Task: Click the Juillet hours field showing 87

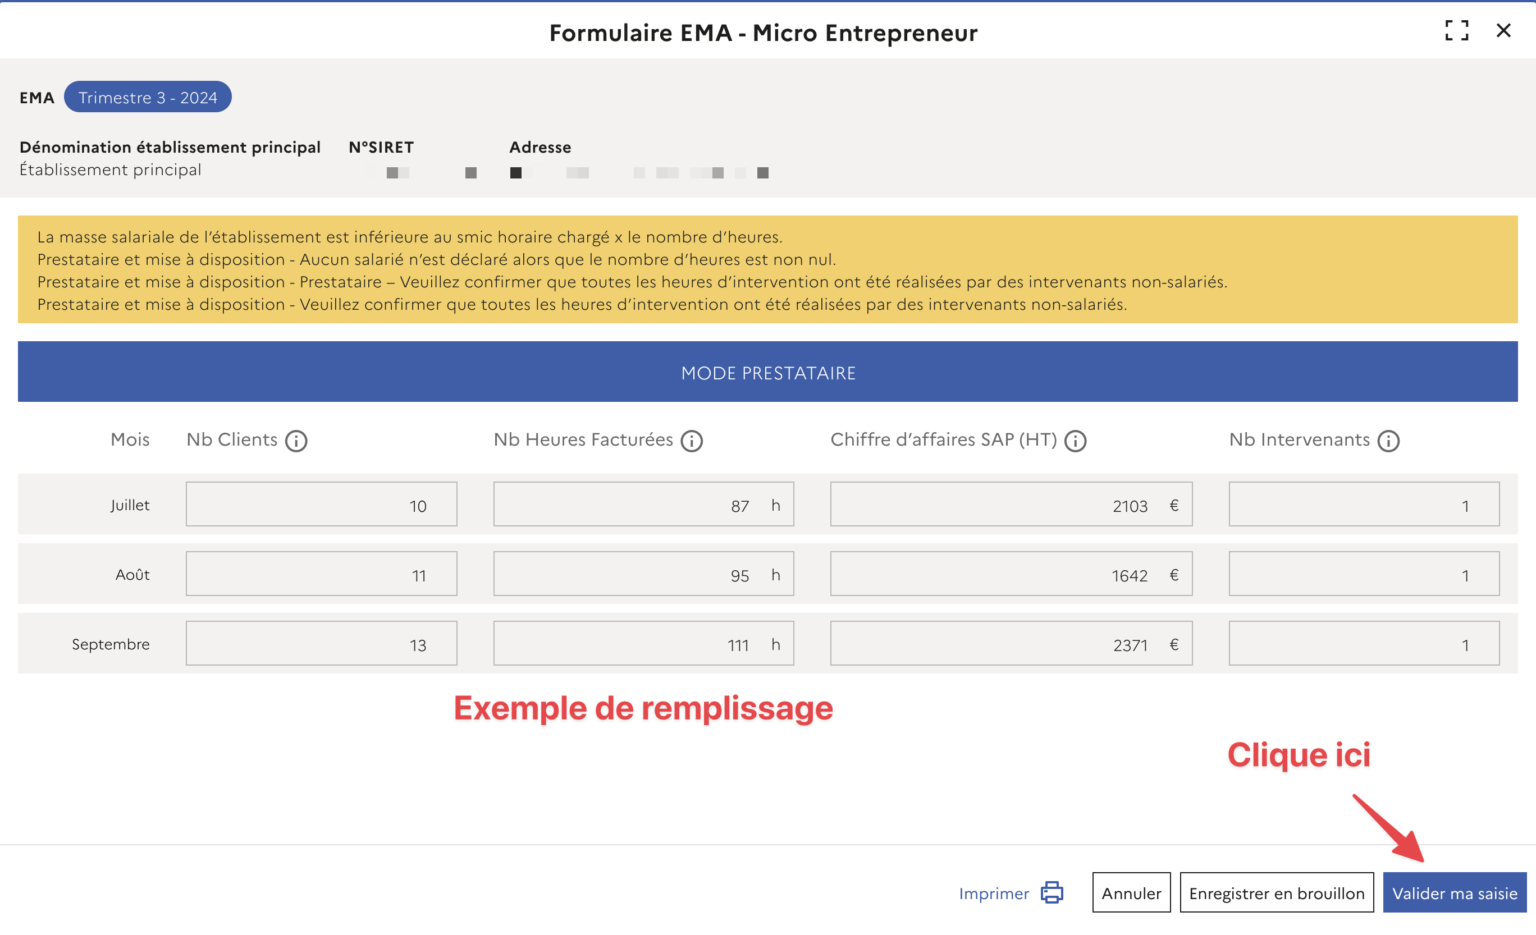Action: tap(643, 504)
